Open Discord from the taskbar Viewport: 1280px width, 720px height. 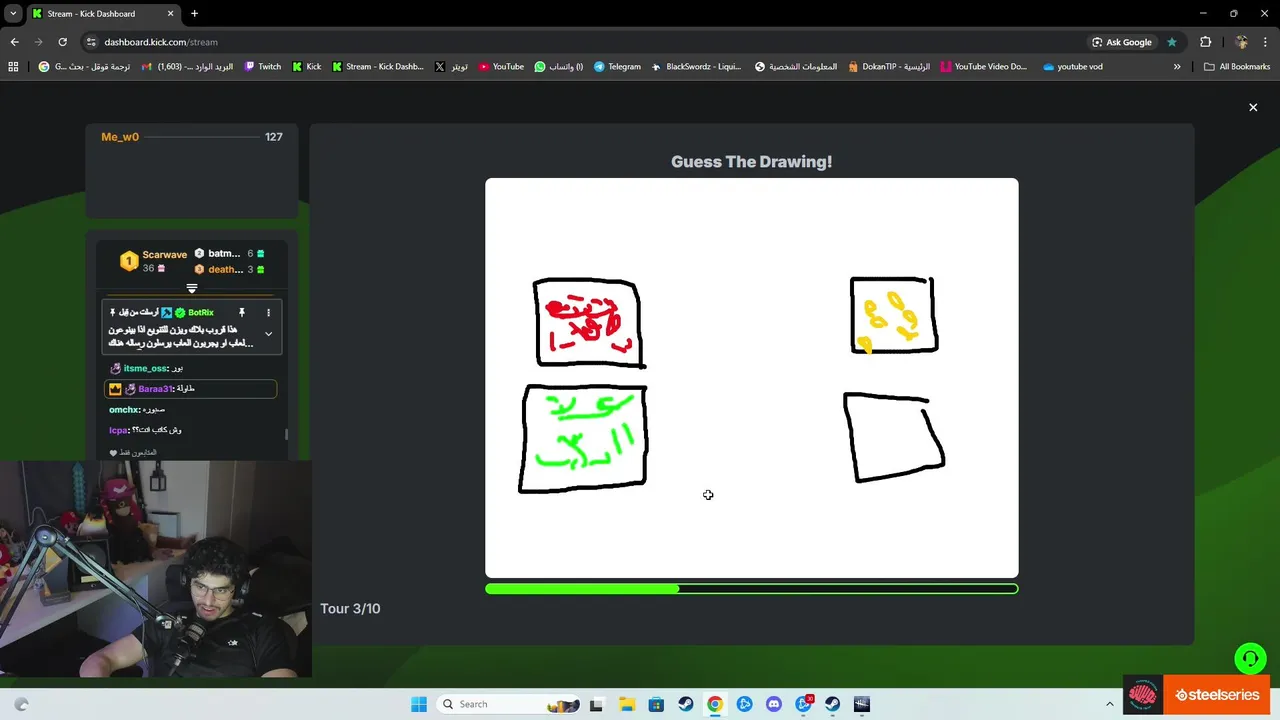coord(773,704)
